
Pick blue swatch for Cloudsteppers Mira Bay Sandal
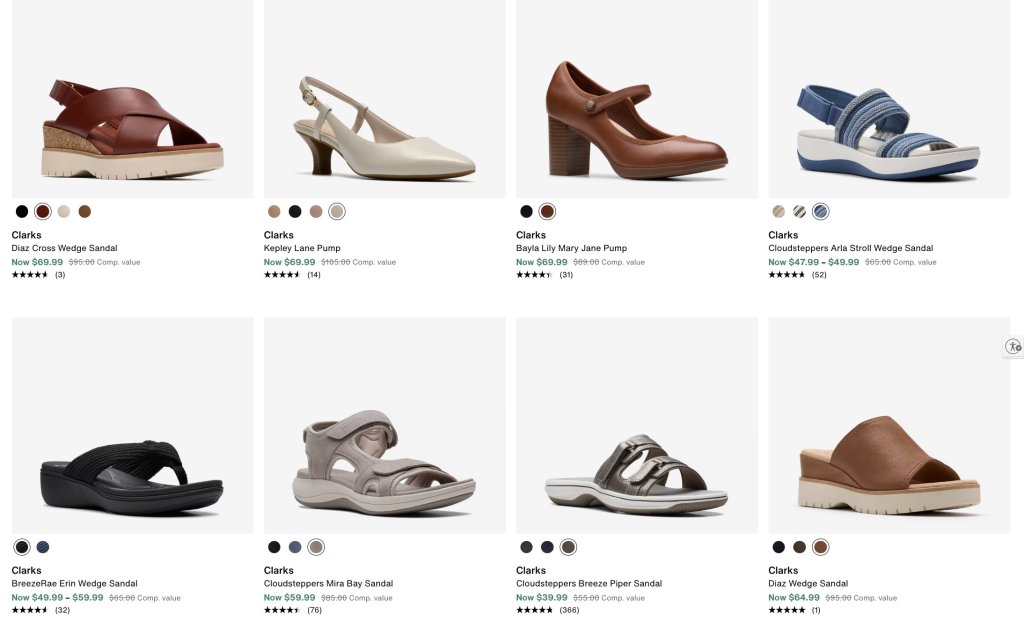click(295, 547)
